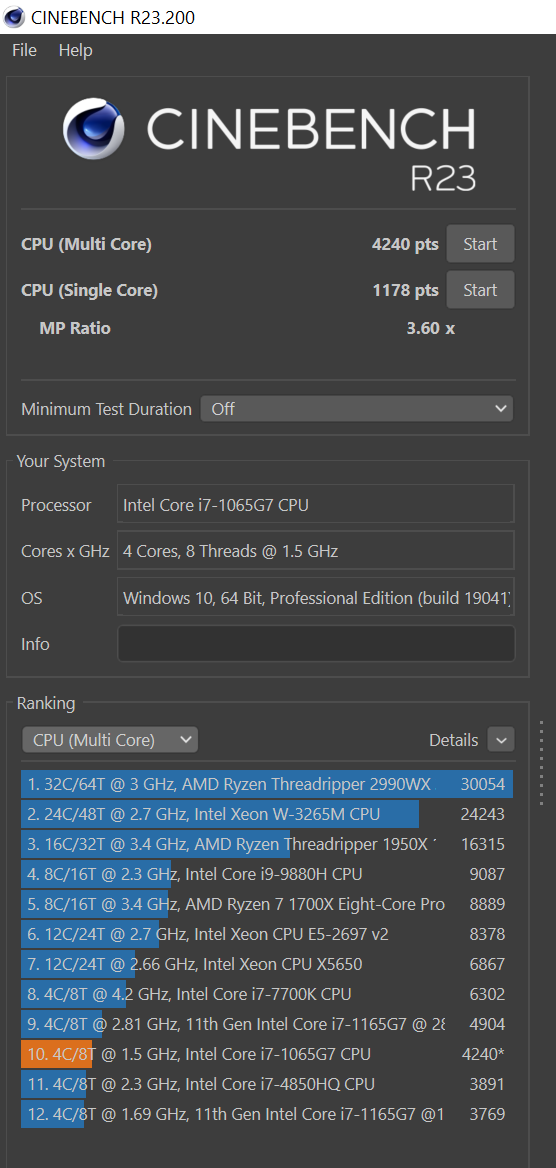Click the empty Info input field
Screen dimensions: 556x1168
(x=315, y=644)
